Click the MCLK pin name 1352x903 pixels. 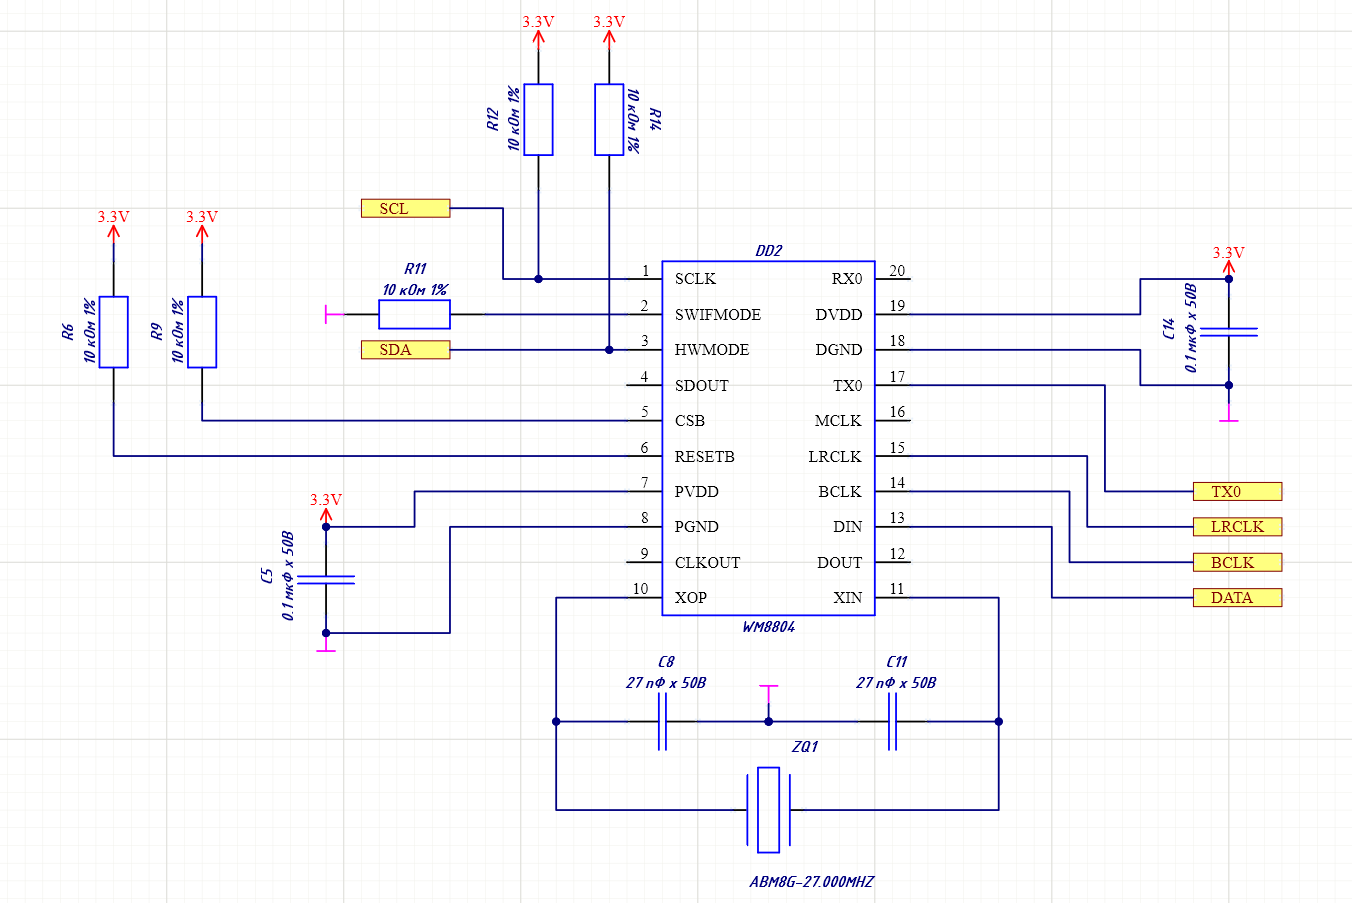[x=838, y=421]
